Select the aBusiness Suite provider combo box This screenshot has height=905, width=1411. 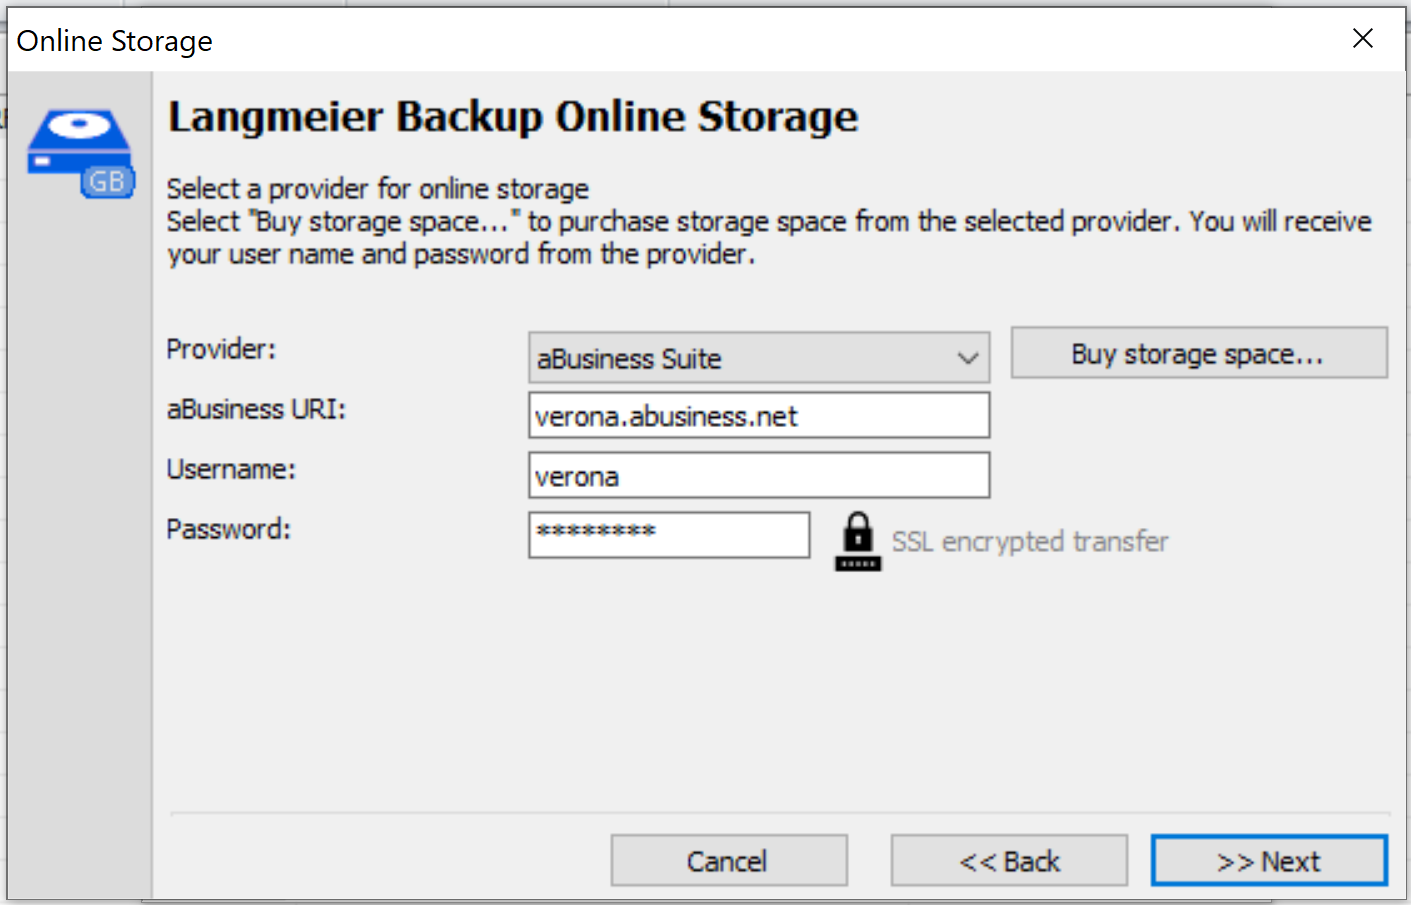[759, 358]
